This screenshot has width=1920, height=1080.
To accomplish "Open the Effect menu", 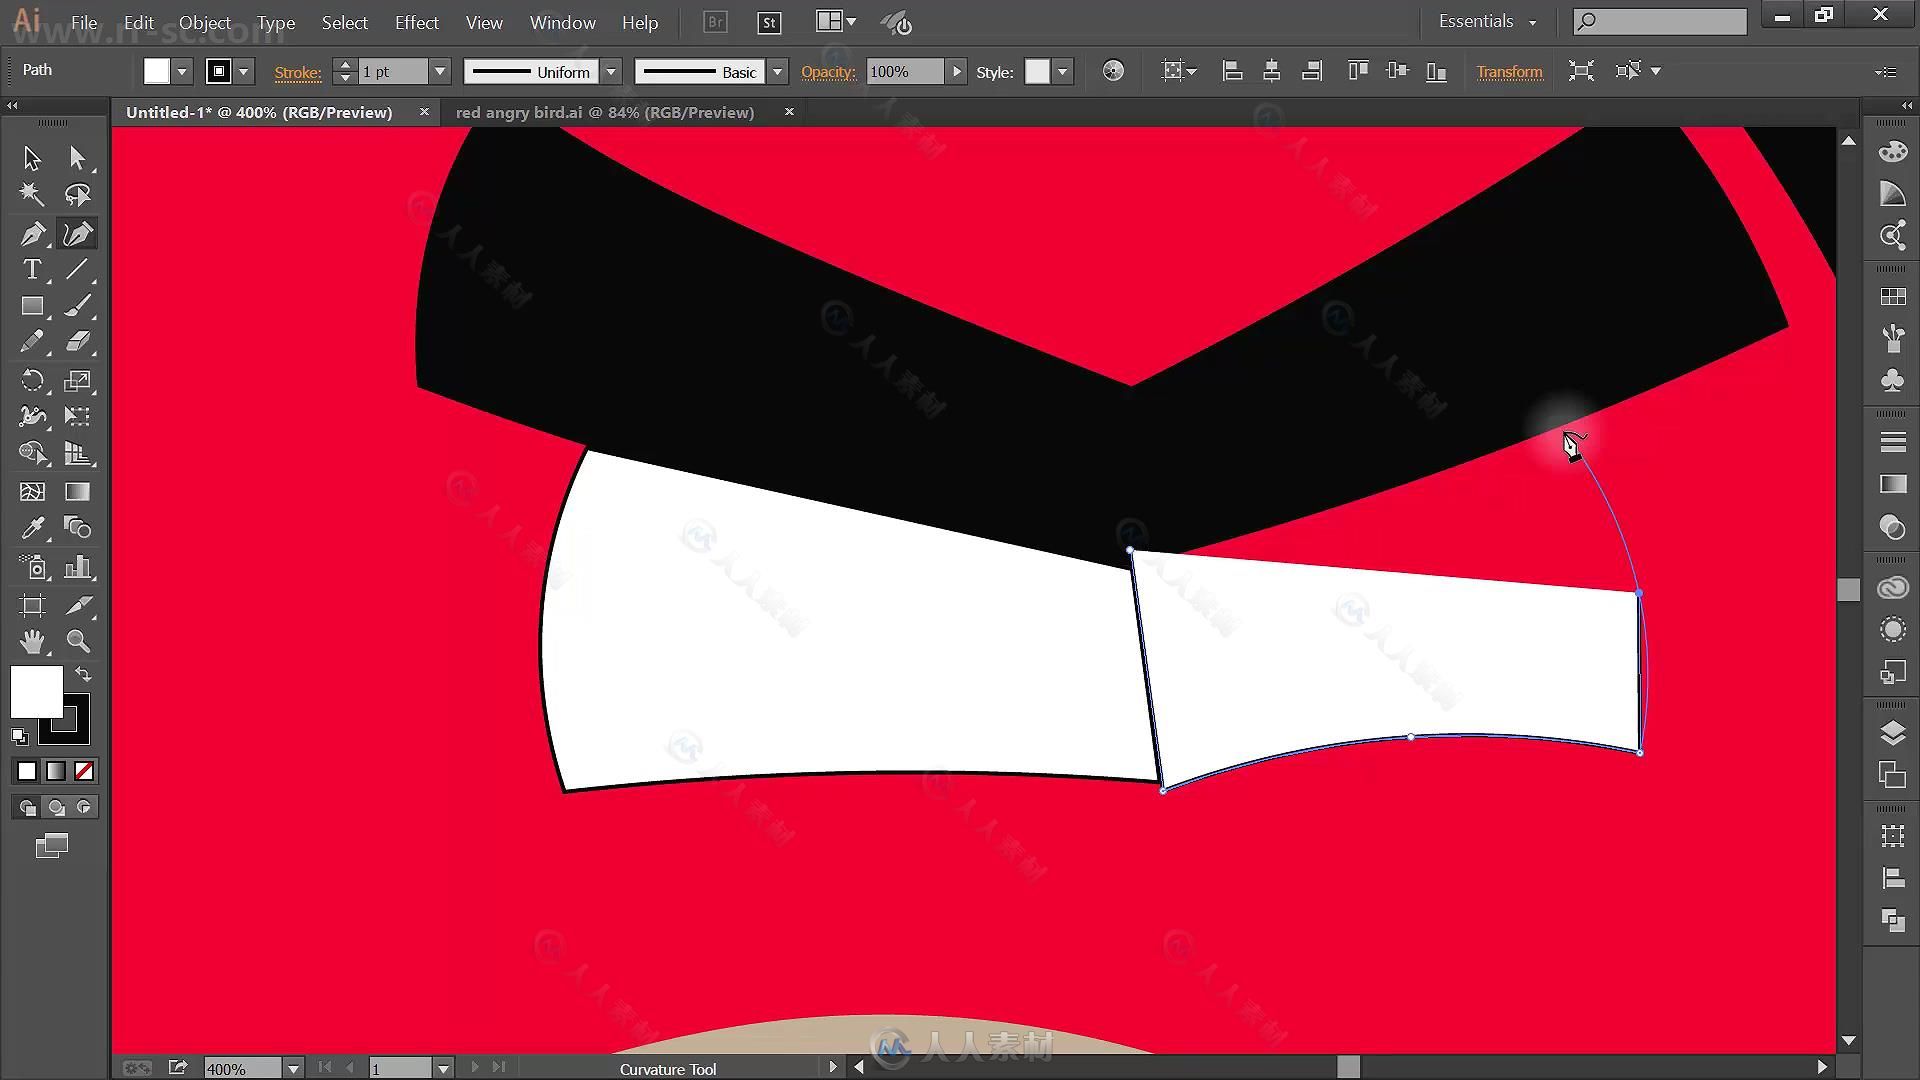I will pyautogui.click(x=416, y=22).
